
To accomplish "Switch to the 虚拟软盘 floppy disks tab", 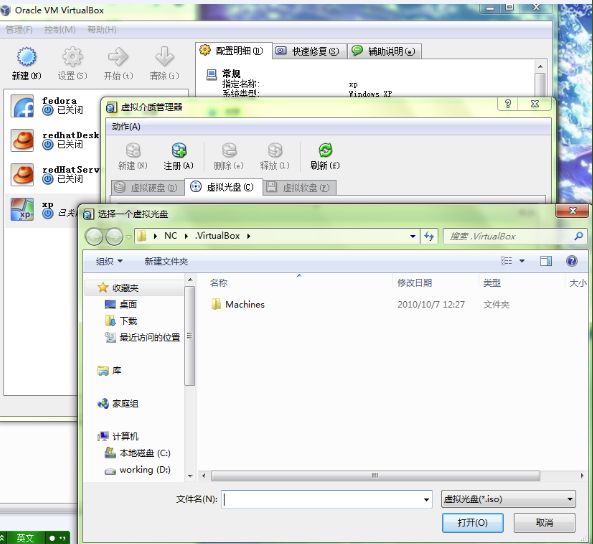I will [x=300, y=188].
